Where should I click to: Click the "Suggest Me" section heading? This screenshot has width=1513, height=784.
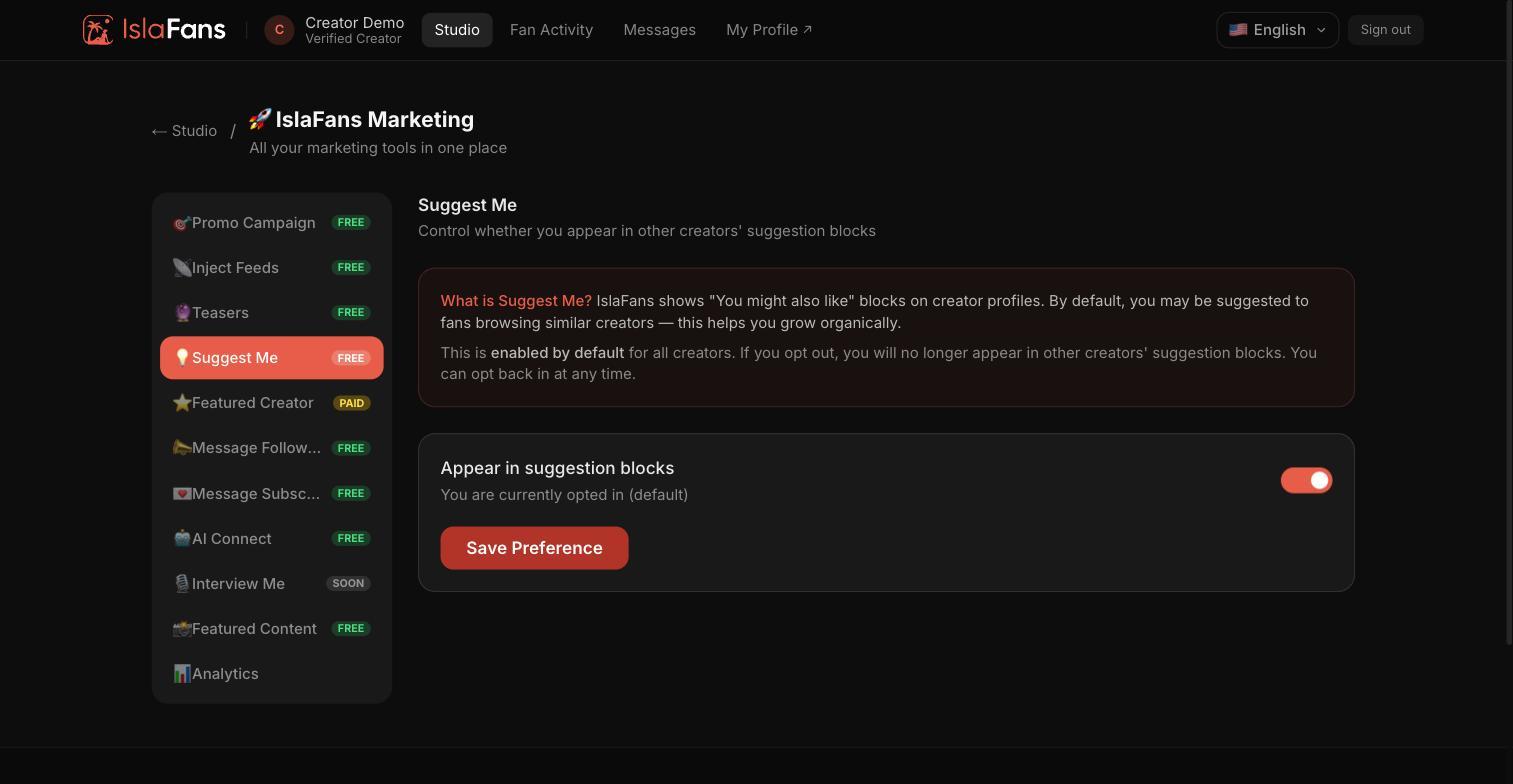[467, 205]
